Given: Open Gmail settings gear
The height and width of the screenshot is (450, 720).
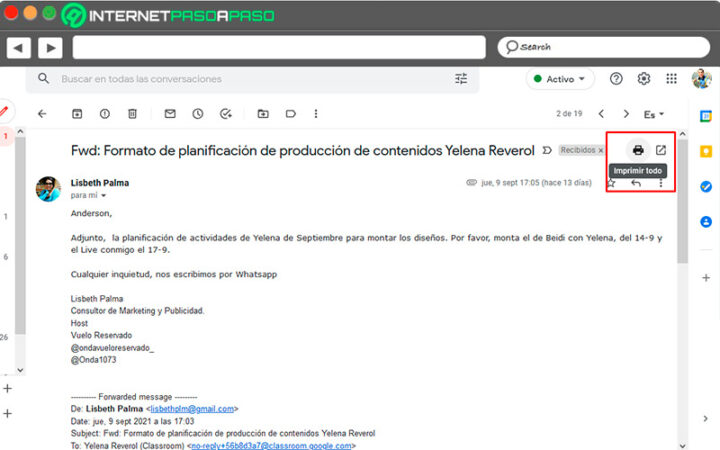Looking at the screenshot, I should pos(644,79).
